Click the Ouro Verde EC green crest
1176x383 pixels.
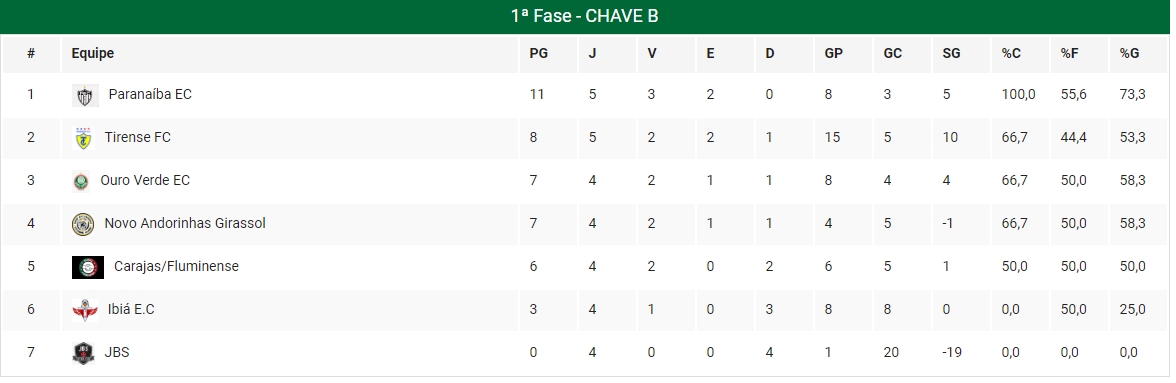click(81, 181)
